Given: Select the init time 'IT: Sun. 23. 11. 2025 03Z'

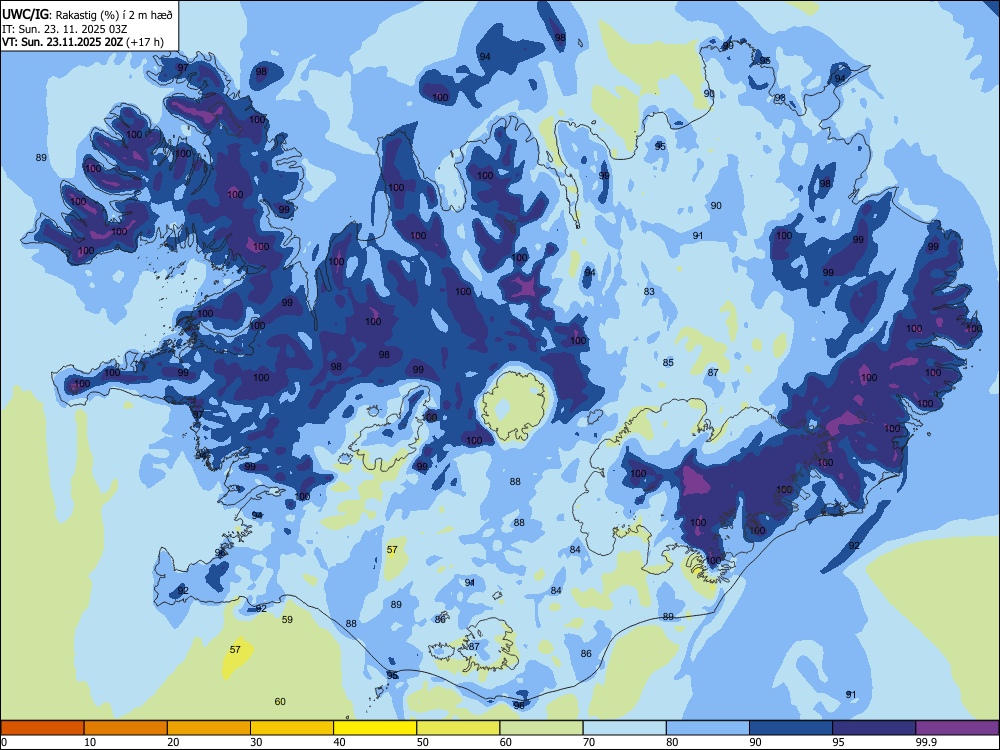Looking at the screenshot, I should point(64,29).
